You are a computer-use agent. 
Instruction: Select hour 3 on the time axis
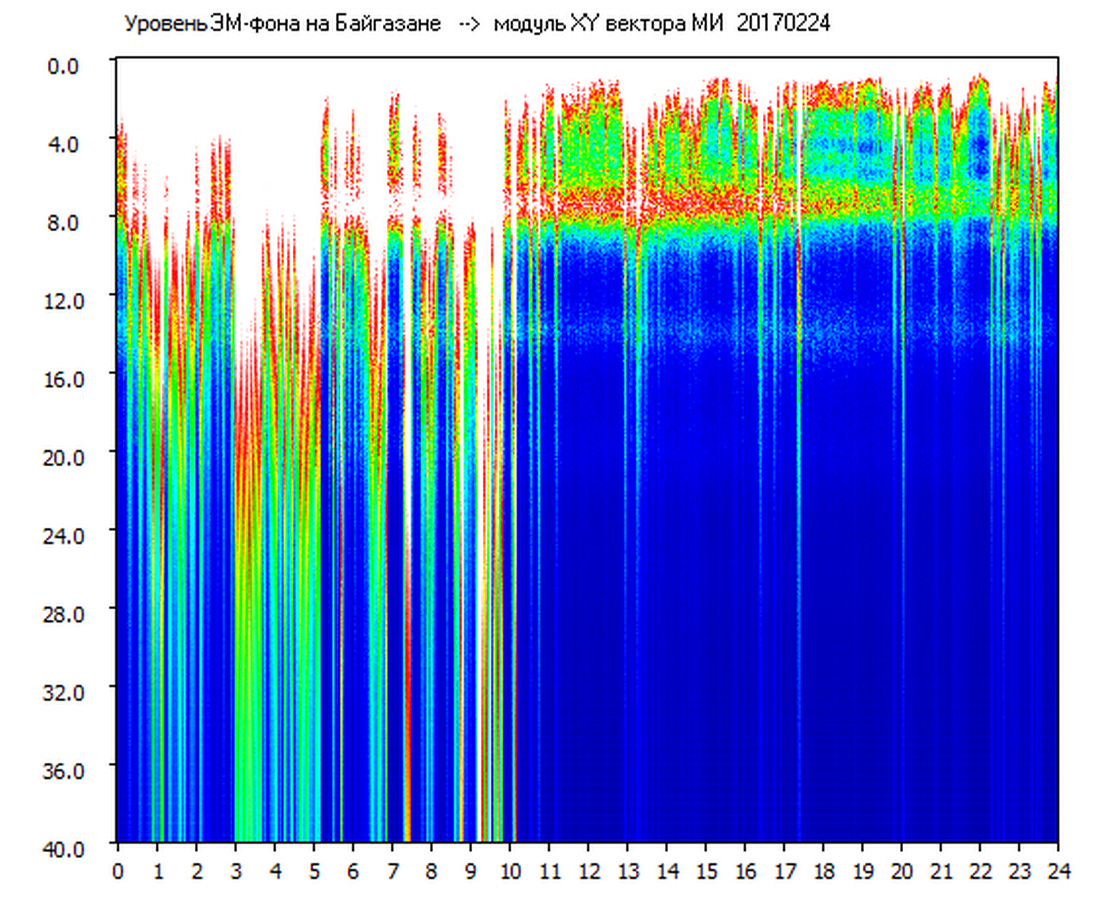pos(235,870)
